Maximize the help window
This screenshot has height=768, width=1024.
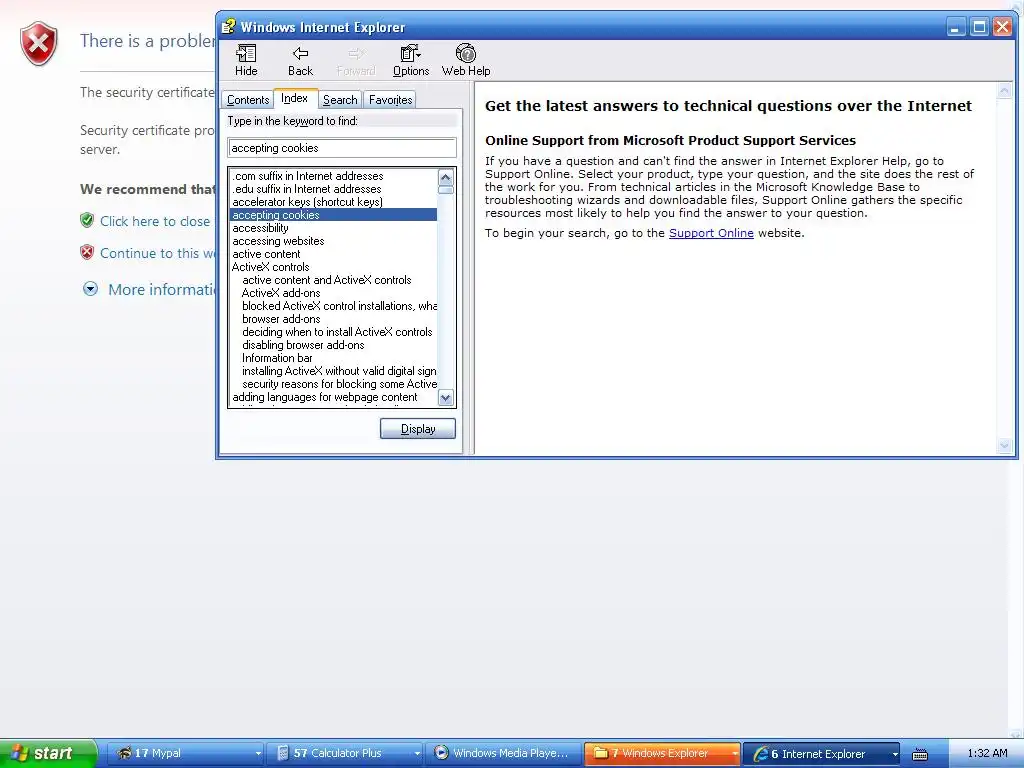979,27
